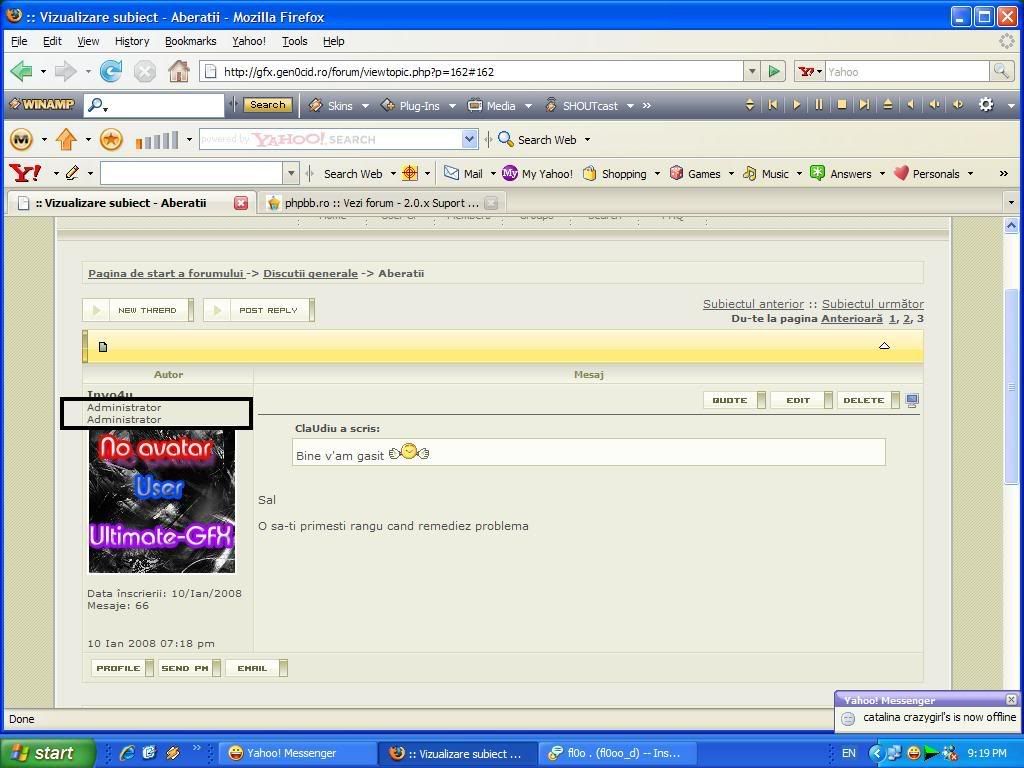This screenshot has width=1024, height=768.
Task: Open Winamp toolbar settings gear
Action: (986, 104)
